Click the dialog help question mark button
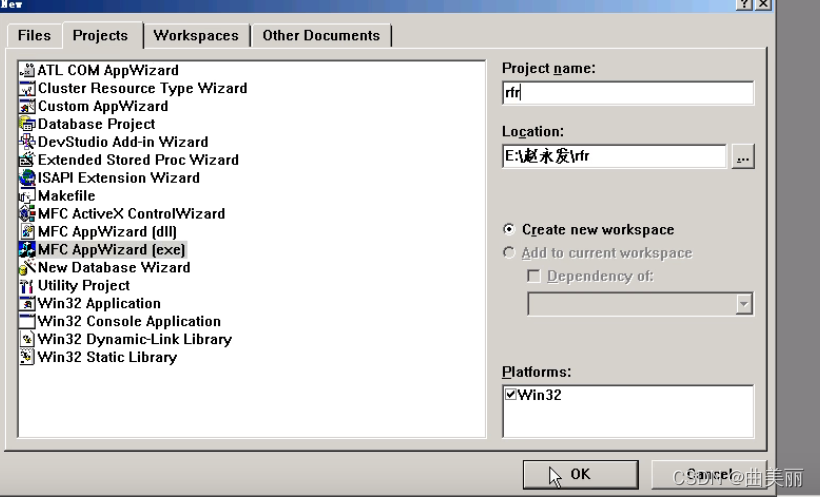 coord(743,4)
